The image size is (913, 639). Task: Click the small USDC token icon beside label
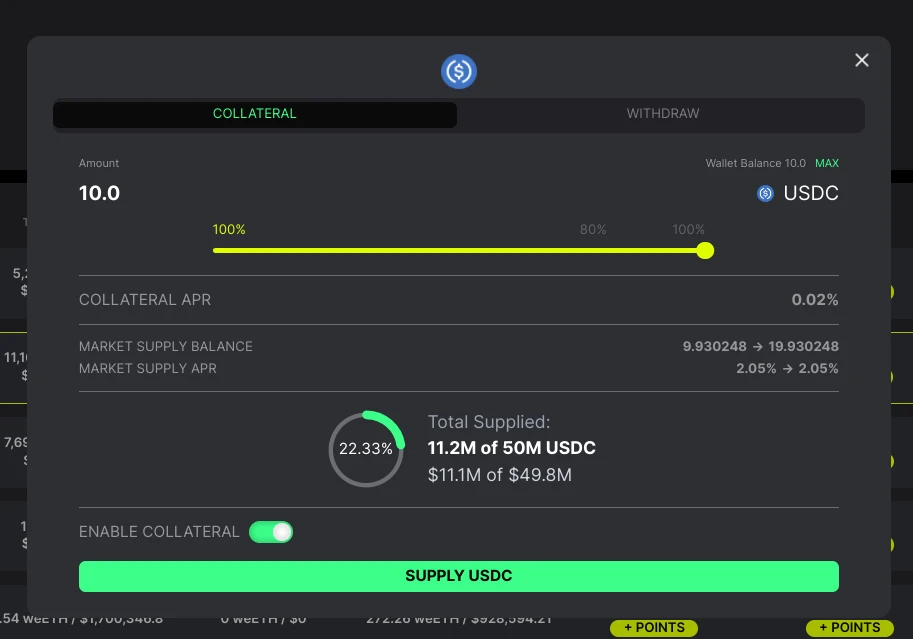[765, 193]
